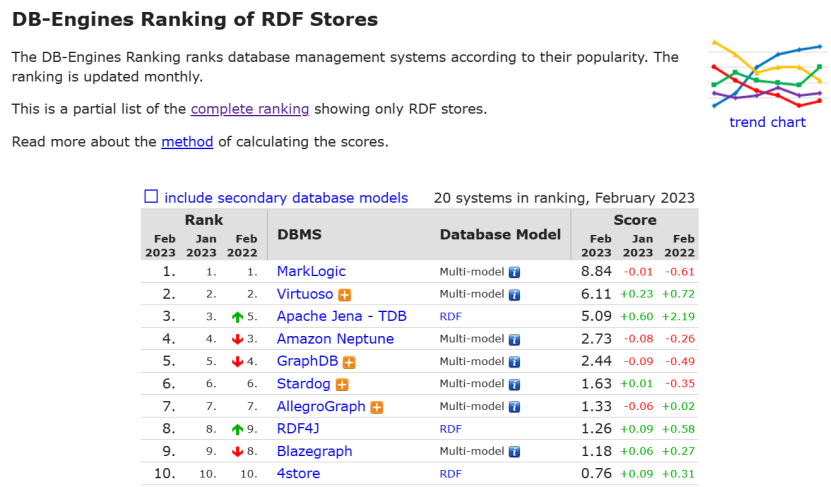
Task: Open the RDF4J link
Action: 298,429
